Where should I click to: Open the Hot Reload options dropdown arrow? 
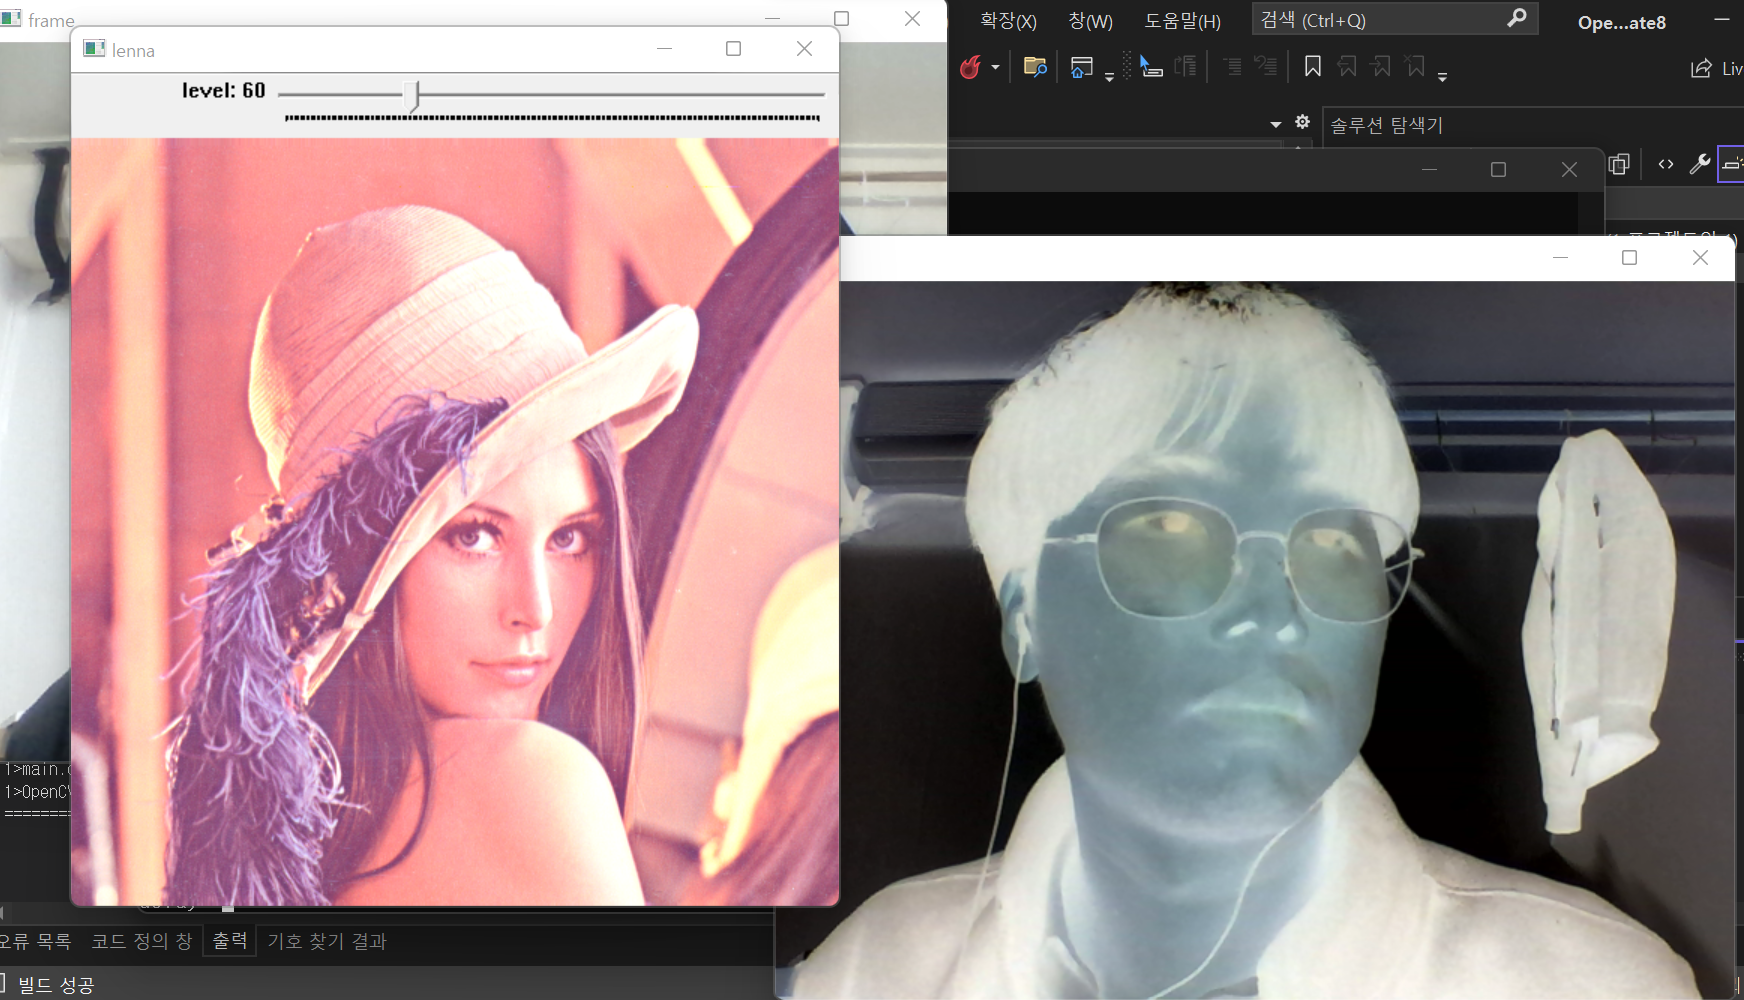[995, 67]
